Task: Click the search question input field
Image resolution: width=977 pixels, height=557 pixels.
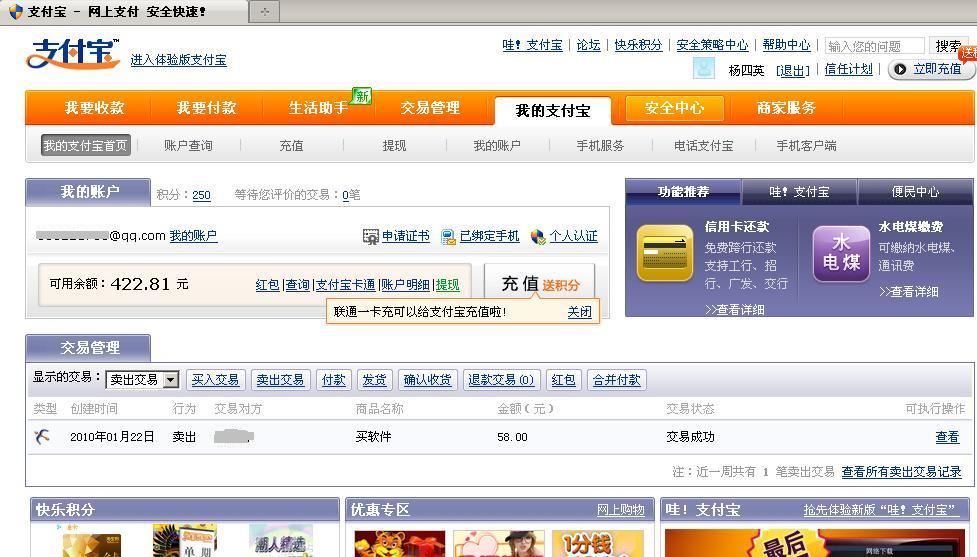Action: tap(875, 46)
